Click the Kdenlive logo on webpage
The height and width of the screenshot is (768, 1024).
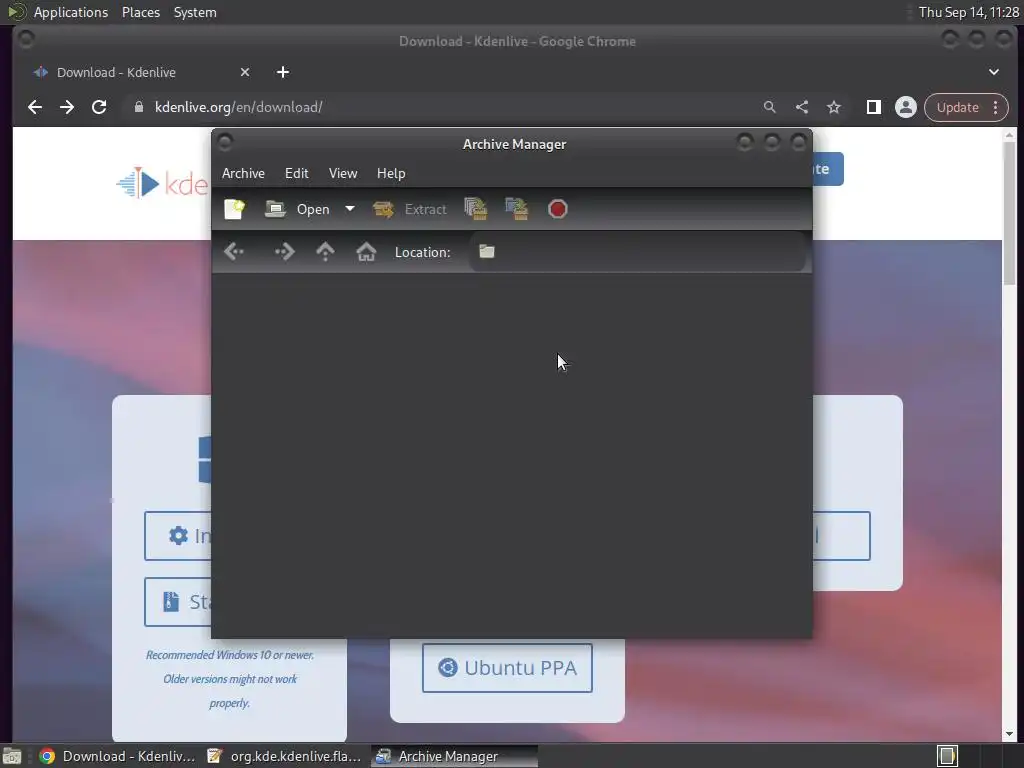[x=161, y=184]
